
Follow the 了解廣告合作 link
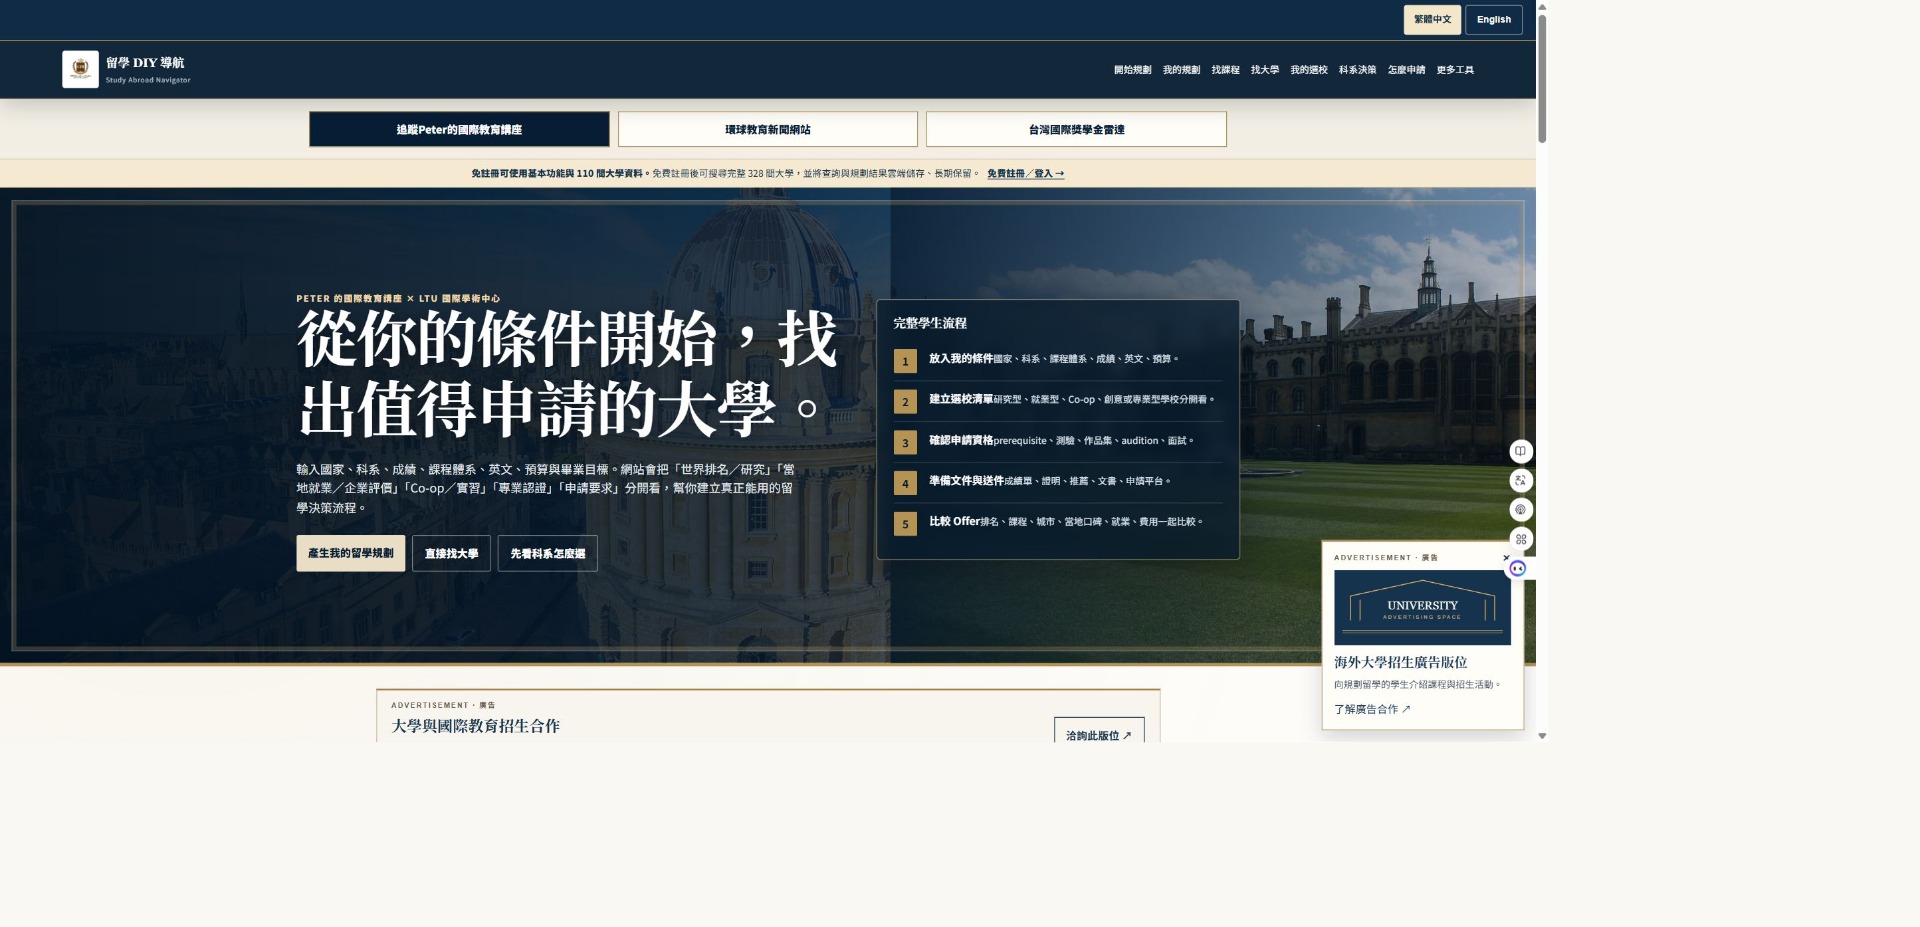[1372, 709]
